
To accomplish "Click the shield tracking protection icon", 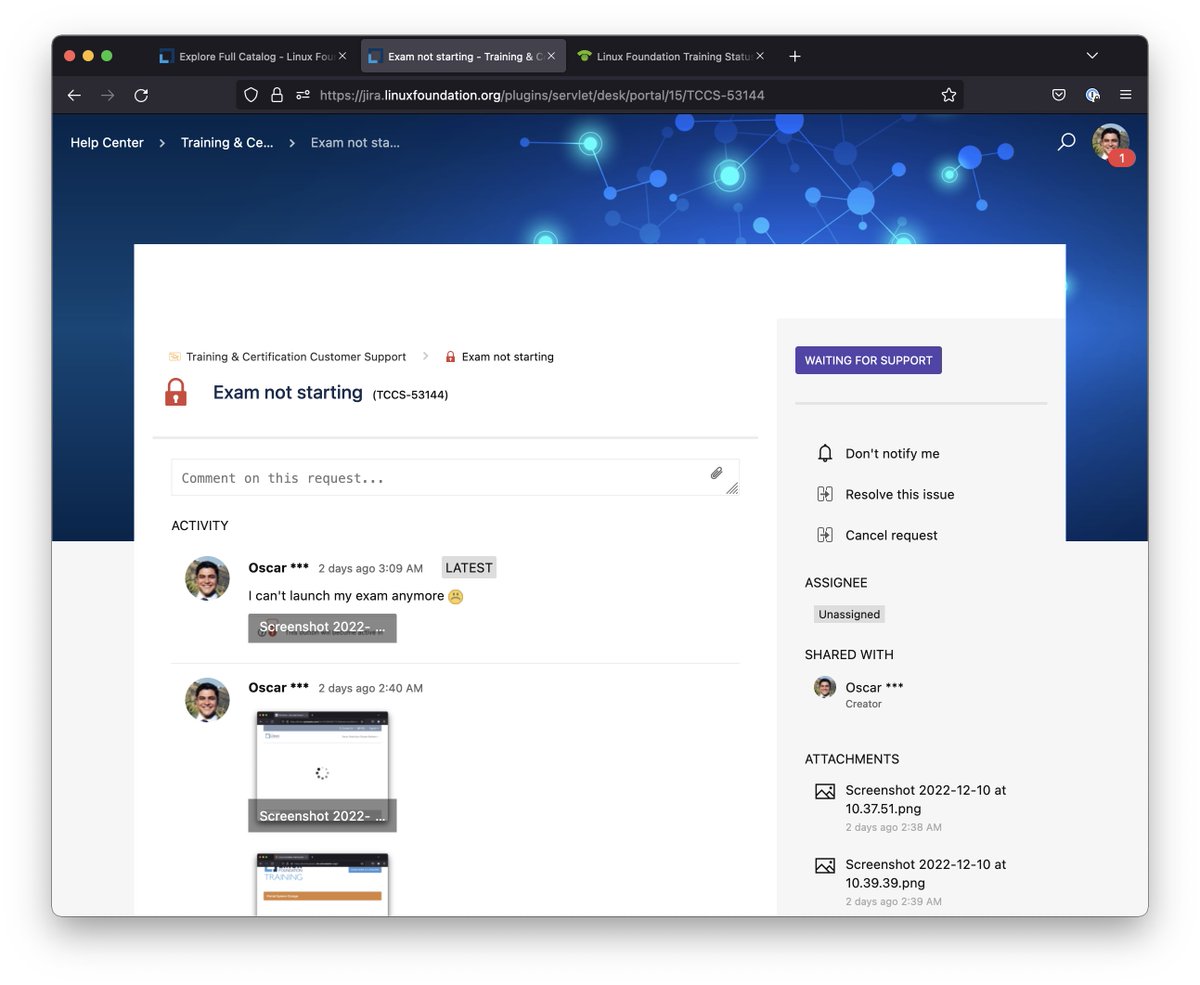I will [x=251, y=95].
